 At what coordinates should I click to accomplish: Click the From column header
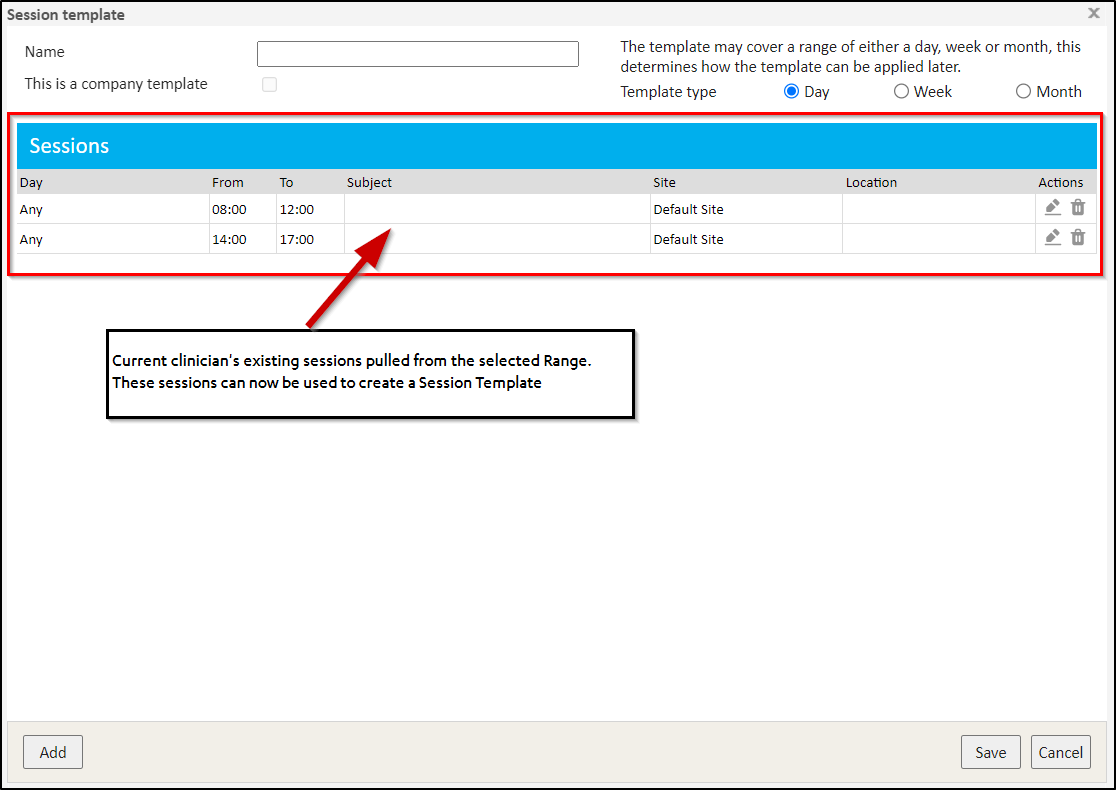(228, 183)
